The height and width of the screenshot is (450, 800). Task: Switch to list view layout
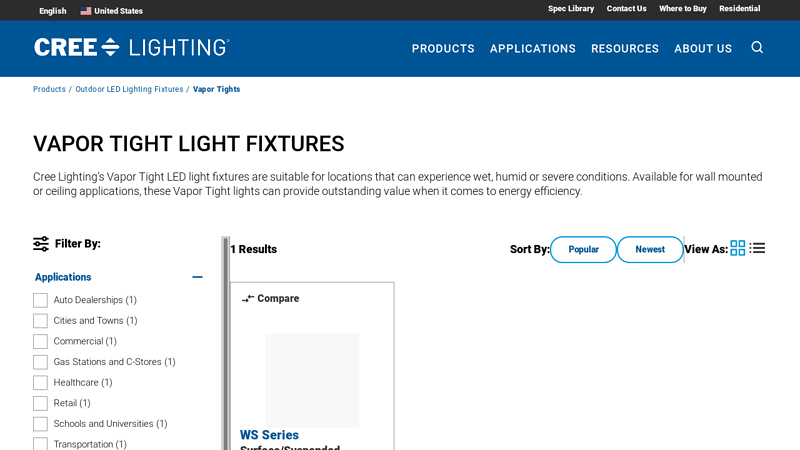coord(757,248)
